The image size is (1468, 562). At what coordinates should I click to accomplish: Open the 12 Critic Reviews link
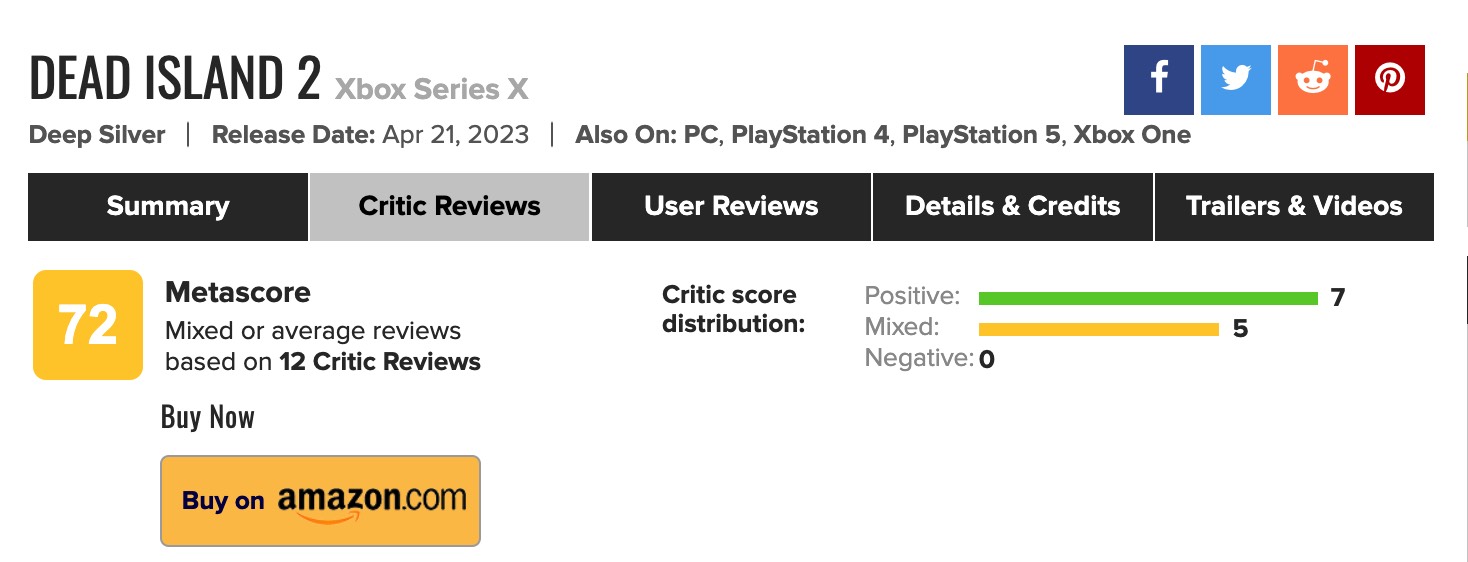coord(380,362)
